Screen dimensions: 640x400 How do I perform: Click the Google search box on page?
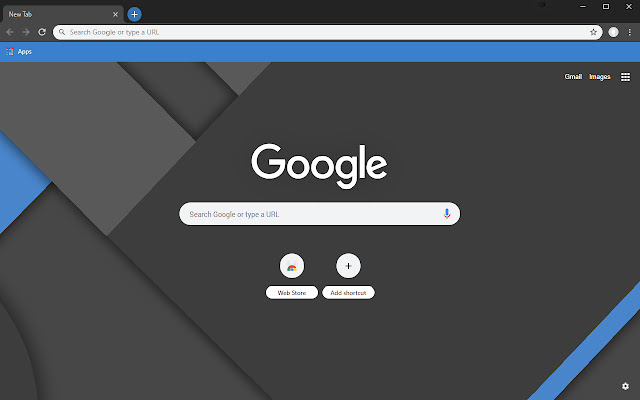[x=320, y=214]
